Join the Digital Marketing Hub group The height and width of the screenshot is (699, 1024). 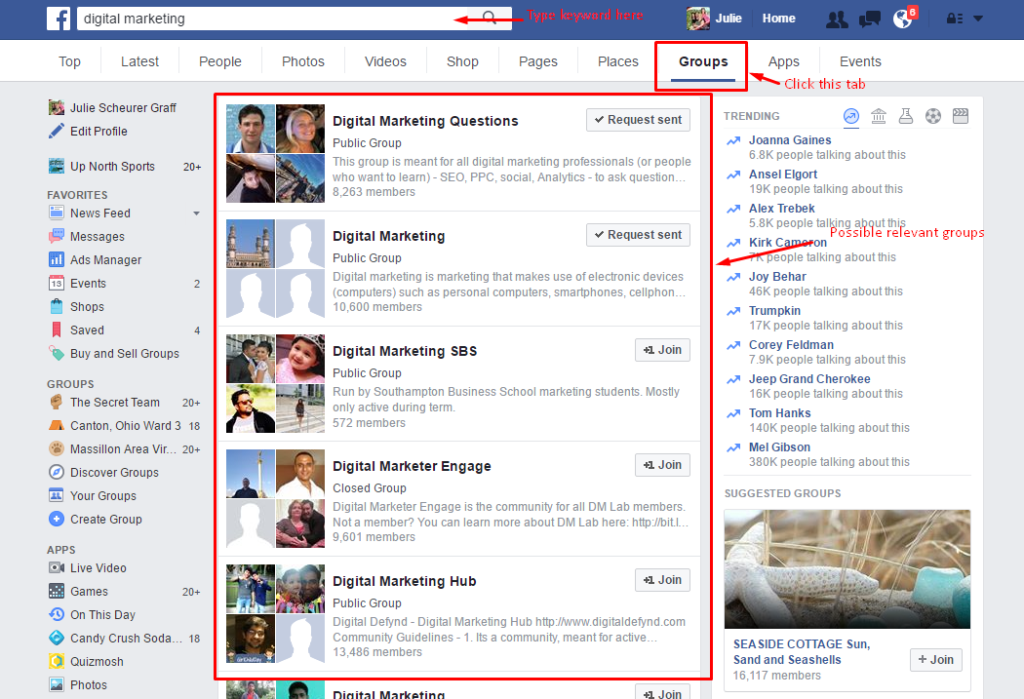pos(662,580)
